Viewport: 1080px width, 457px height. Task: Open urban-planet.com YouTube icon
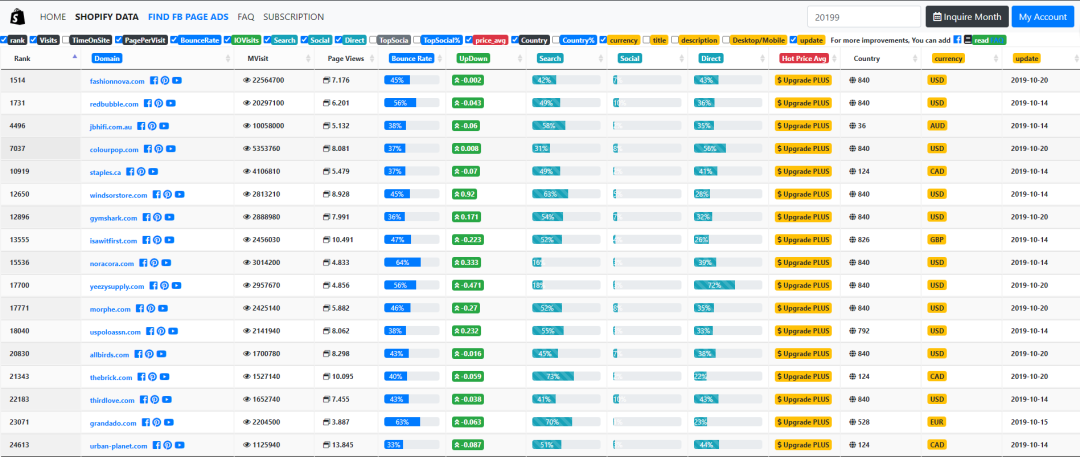pos(179,445)
